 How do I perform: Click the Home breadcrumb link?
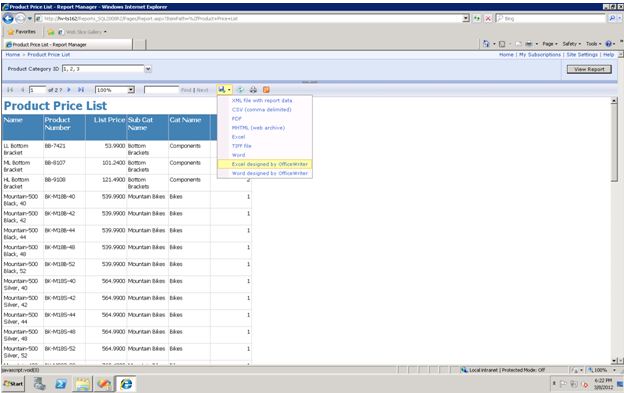(13, 54)
